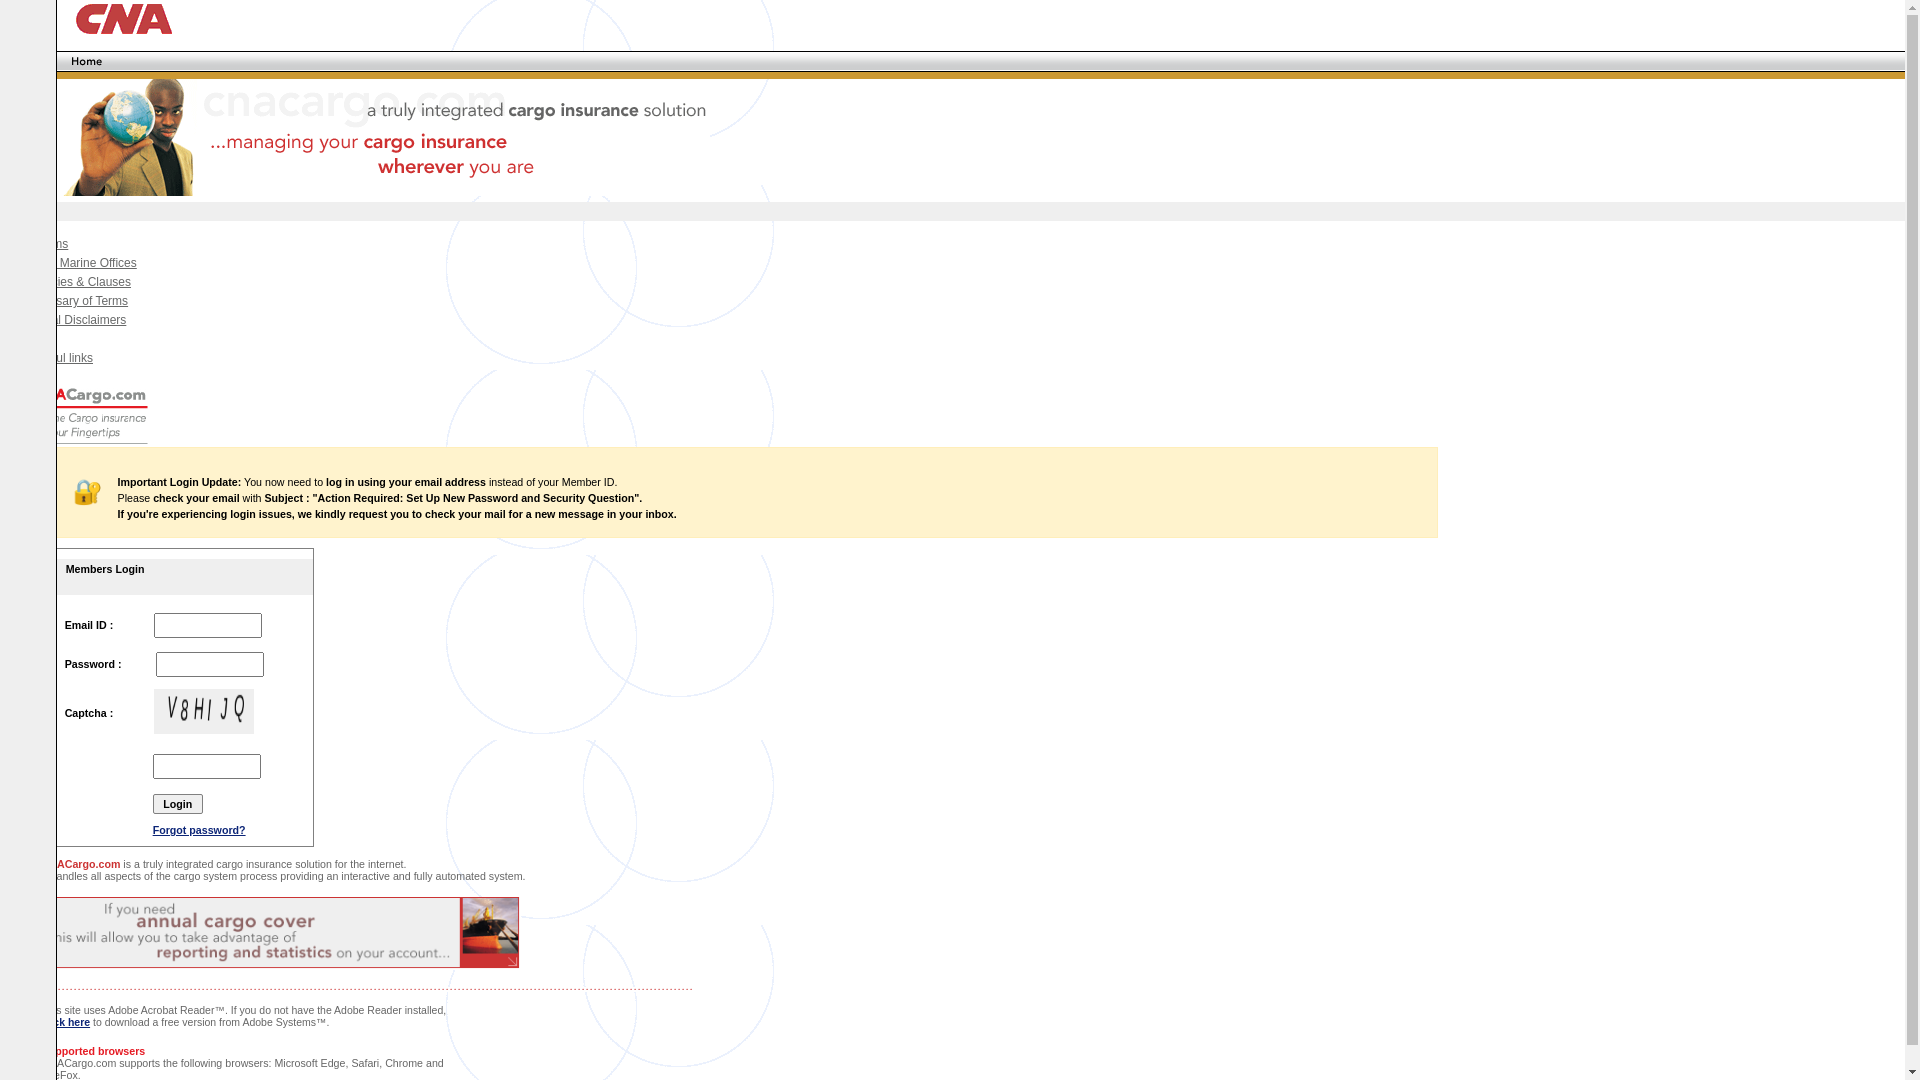
Task: Click the captcha image V8HIJQ
Action: pyautogui.click(x=204, y=711)
